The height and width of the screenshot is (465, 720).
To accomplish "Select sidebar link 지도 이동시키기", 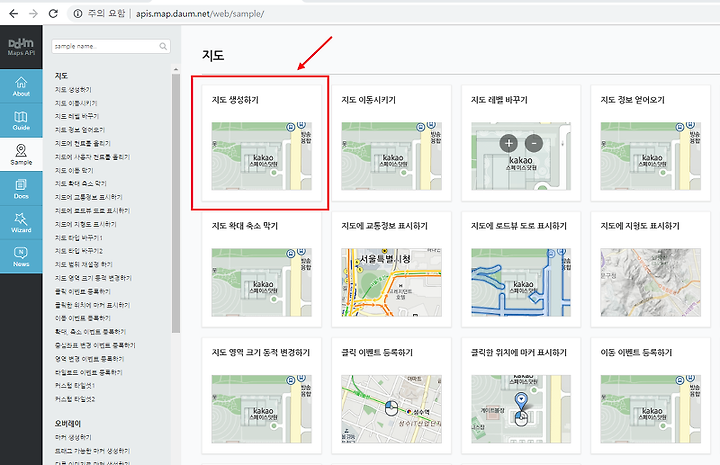I will pos(76,103).
